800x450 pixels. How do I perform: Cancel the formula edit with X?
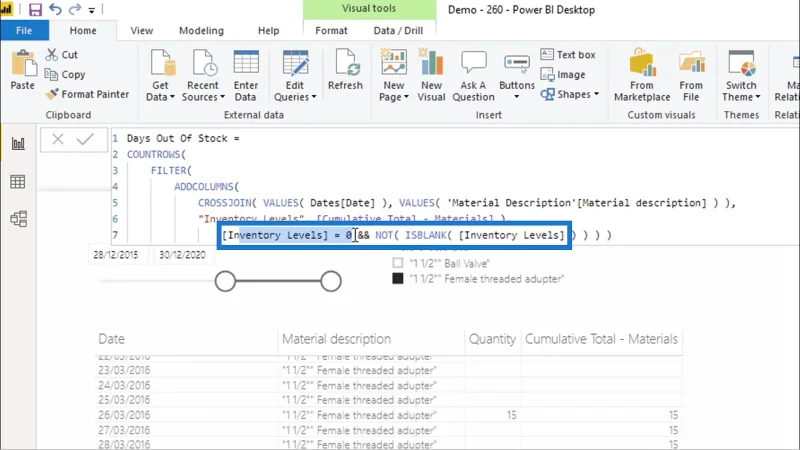(58, 139)
